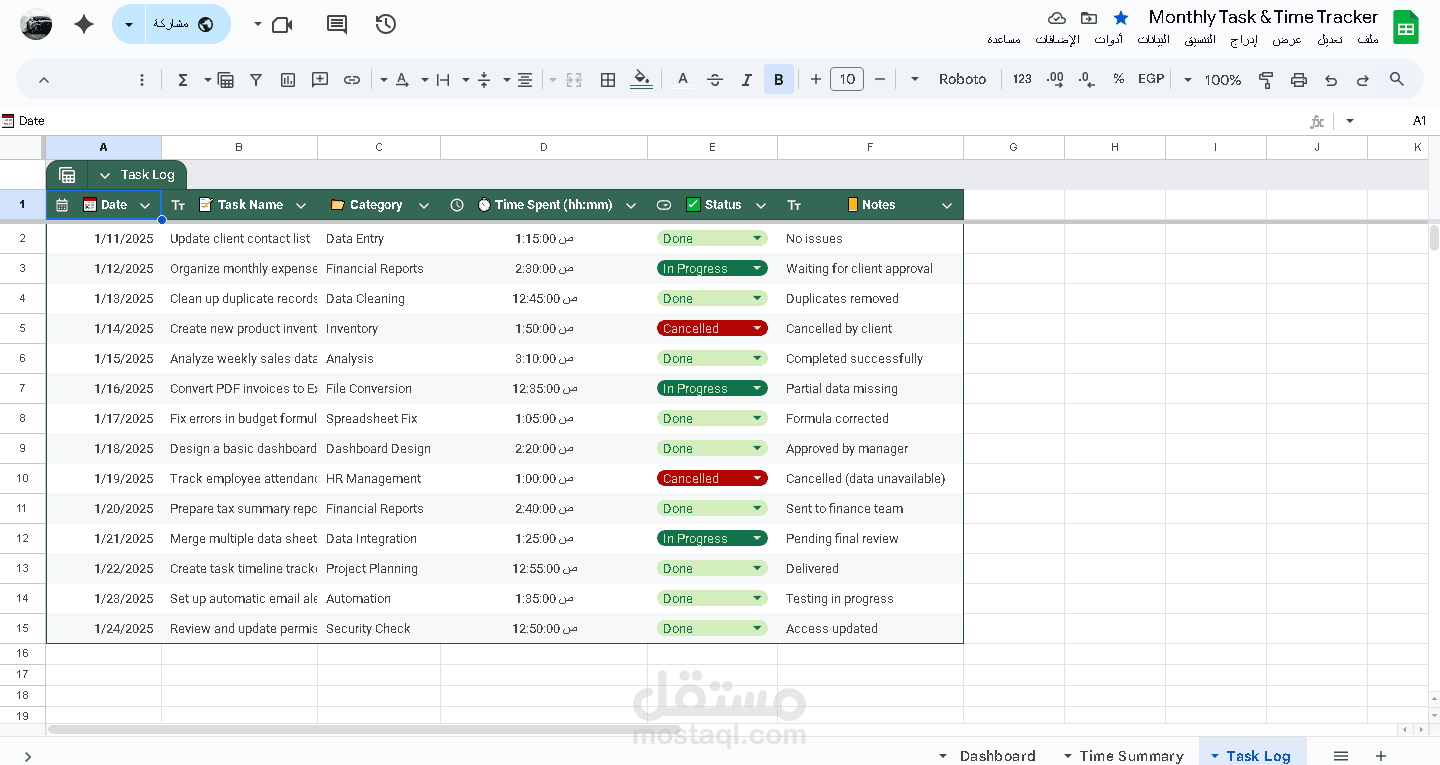Check the cloud save status icon
The image size is (1440, 765).
click(x=1057, y=18)
